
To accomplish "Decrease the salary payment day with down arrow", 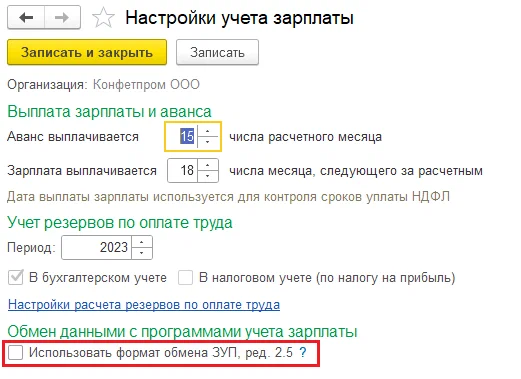I will (208, 176).
